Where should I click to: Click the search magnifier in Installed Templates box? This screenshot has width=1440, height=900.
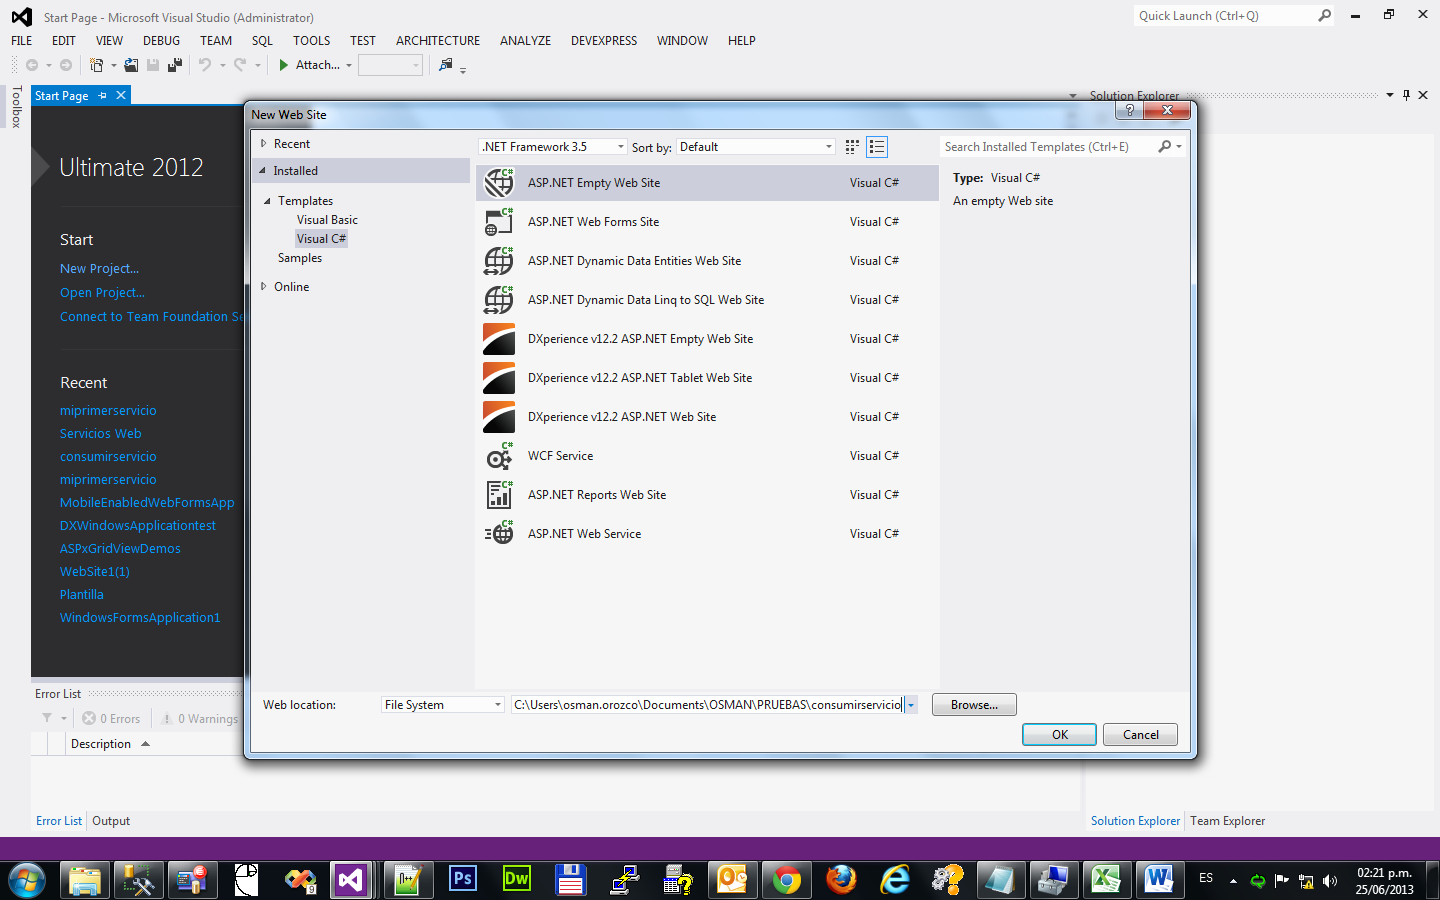(1165, 147)
